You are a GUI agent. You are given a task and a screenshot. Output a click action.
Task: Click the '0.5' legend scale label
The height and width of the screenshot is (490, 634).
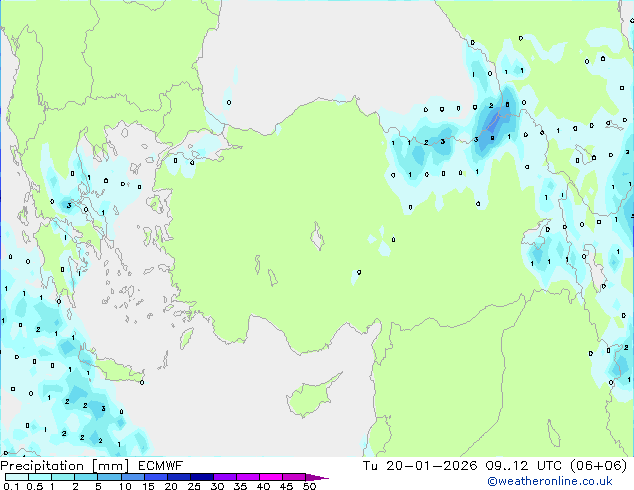[35, 486]
